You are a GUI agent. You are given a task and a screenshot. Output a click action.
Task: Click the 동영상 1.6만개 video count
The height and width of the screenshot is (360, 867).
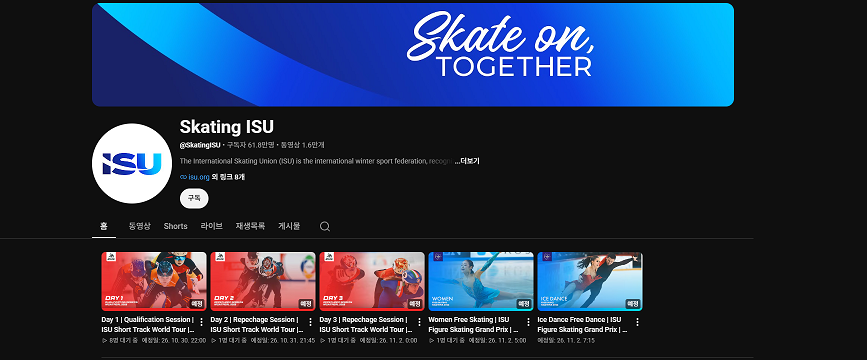(x=302, y=145)
